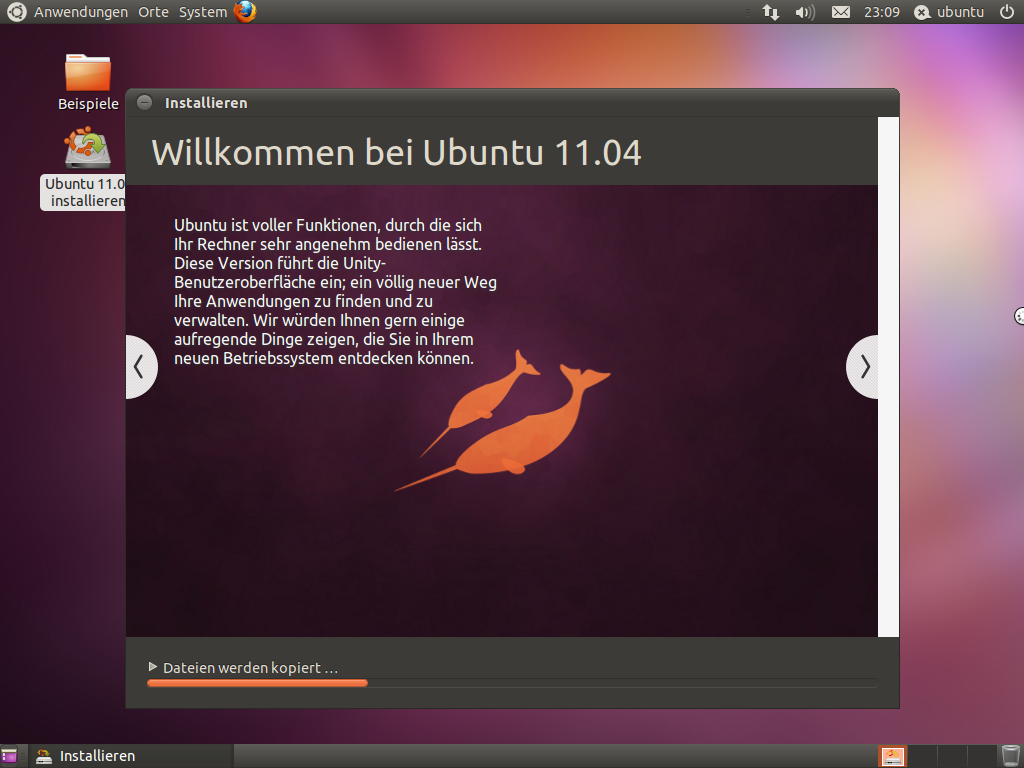The image size is (1024, 768).
Task: Open the System menu
Action: 202,12
